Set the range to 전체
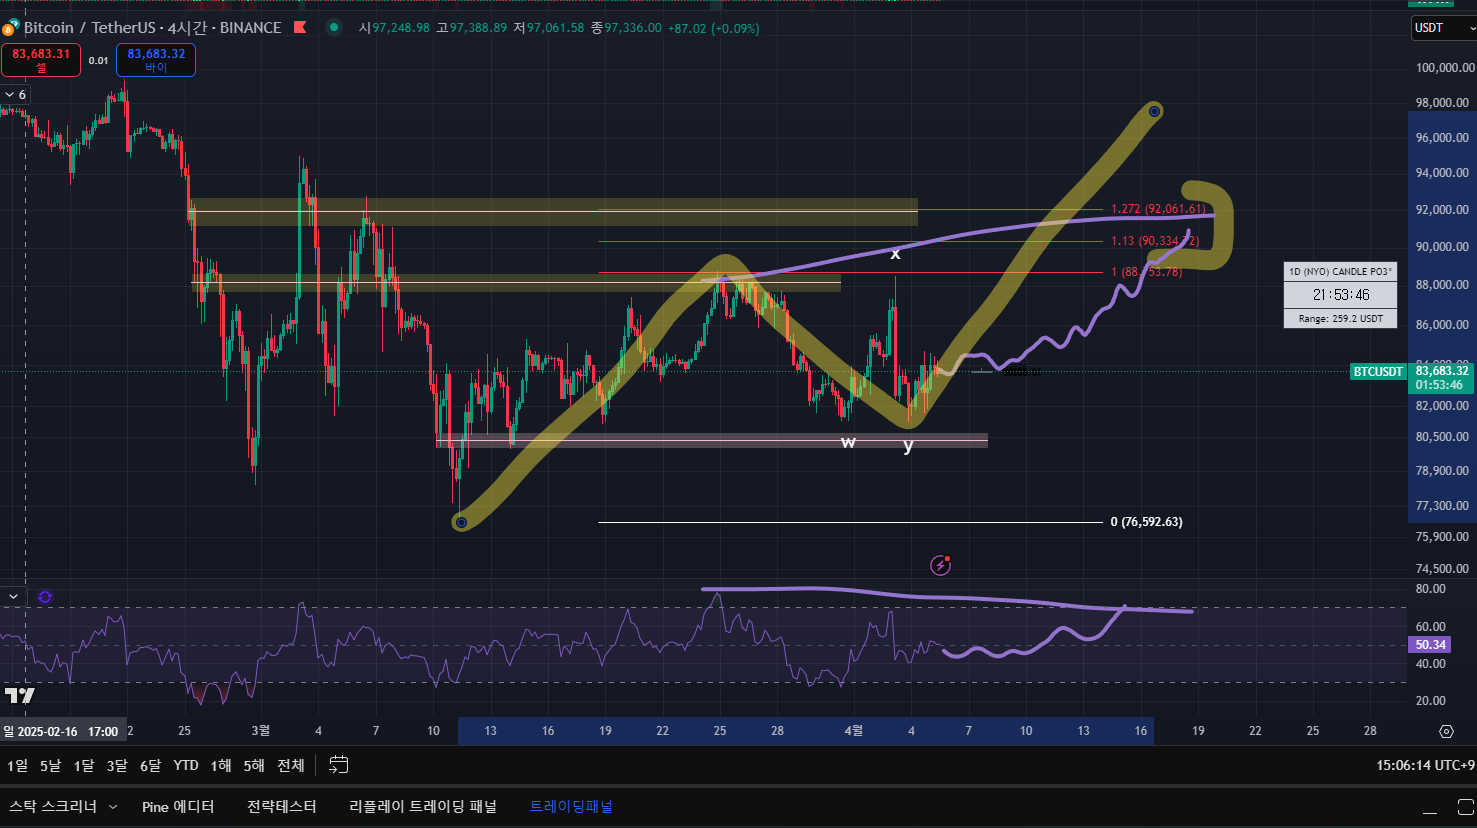 pos(291,765)
